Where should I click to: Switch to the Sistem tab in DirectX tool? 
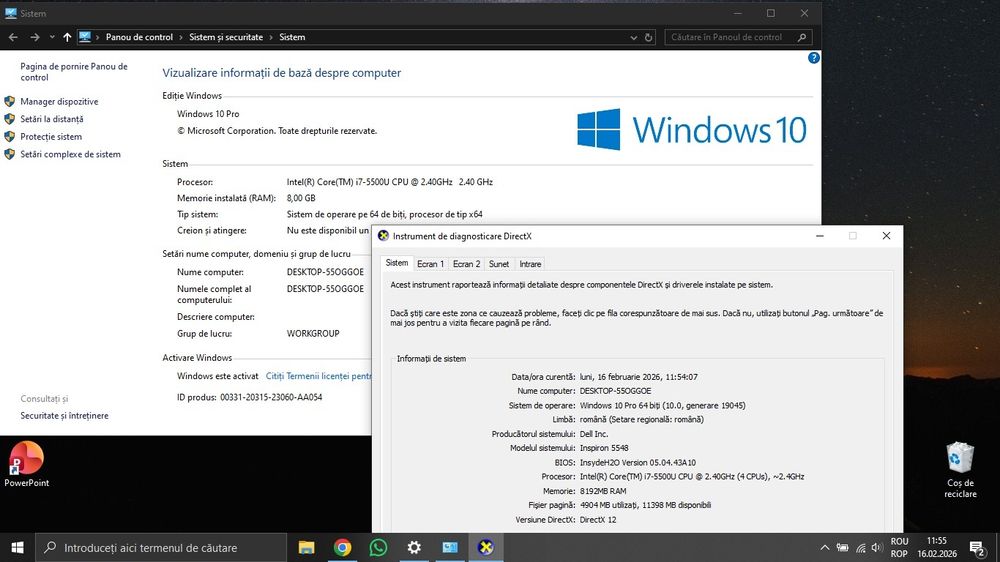coord(397,263)
